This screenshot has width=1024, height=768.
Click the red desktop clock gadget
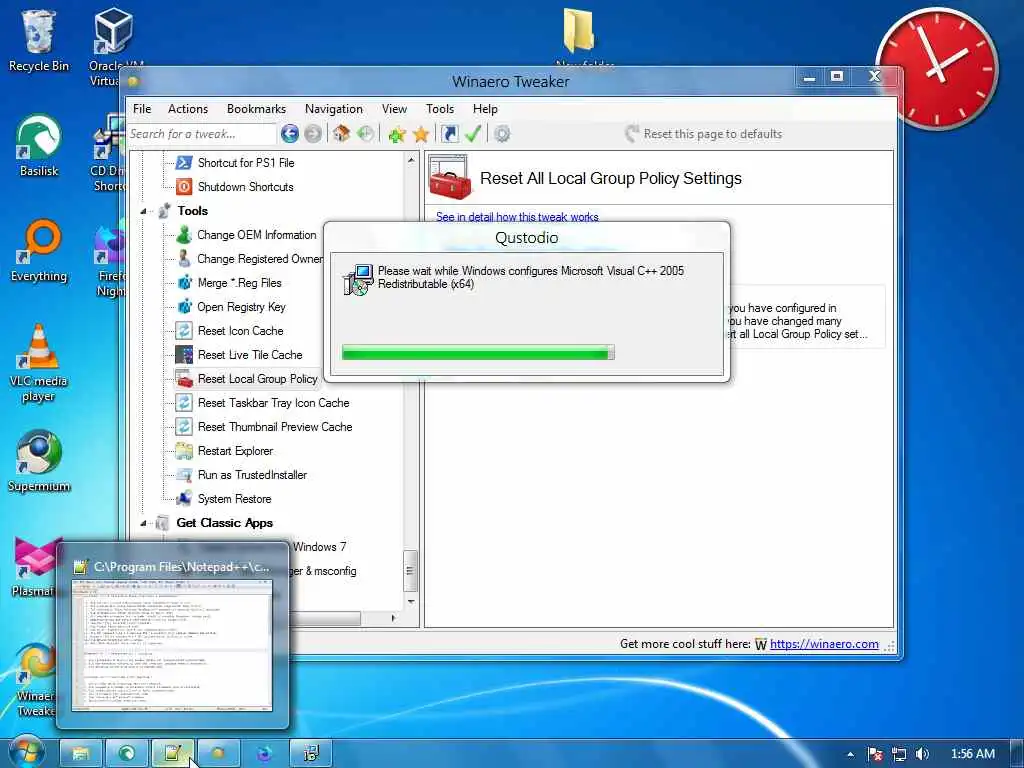click(x=938, y=68)
